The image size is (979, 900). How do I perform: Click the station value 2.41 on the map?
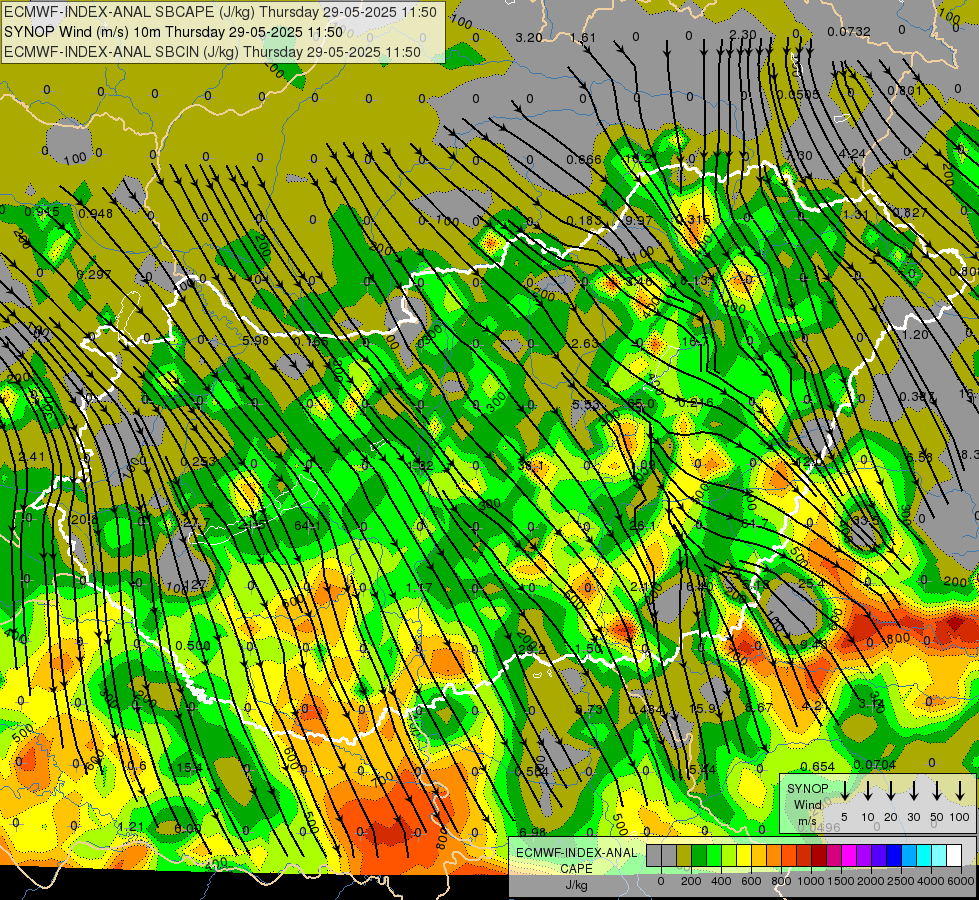(x=32, y=457)
